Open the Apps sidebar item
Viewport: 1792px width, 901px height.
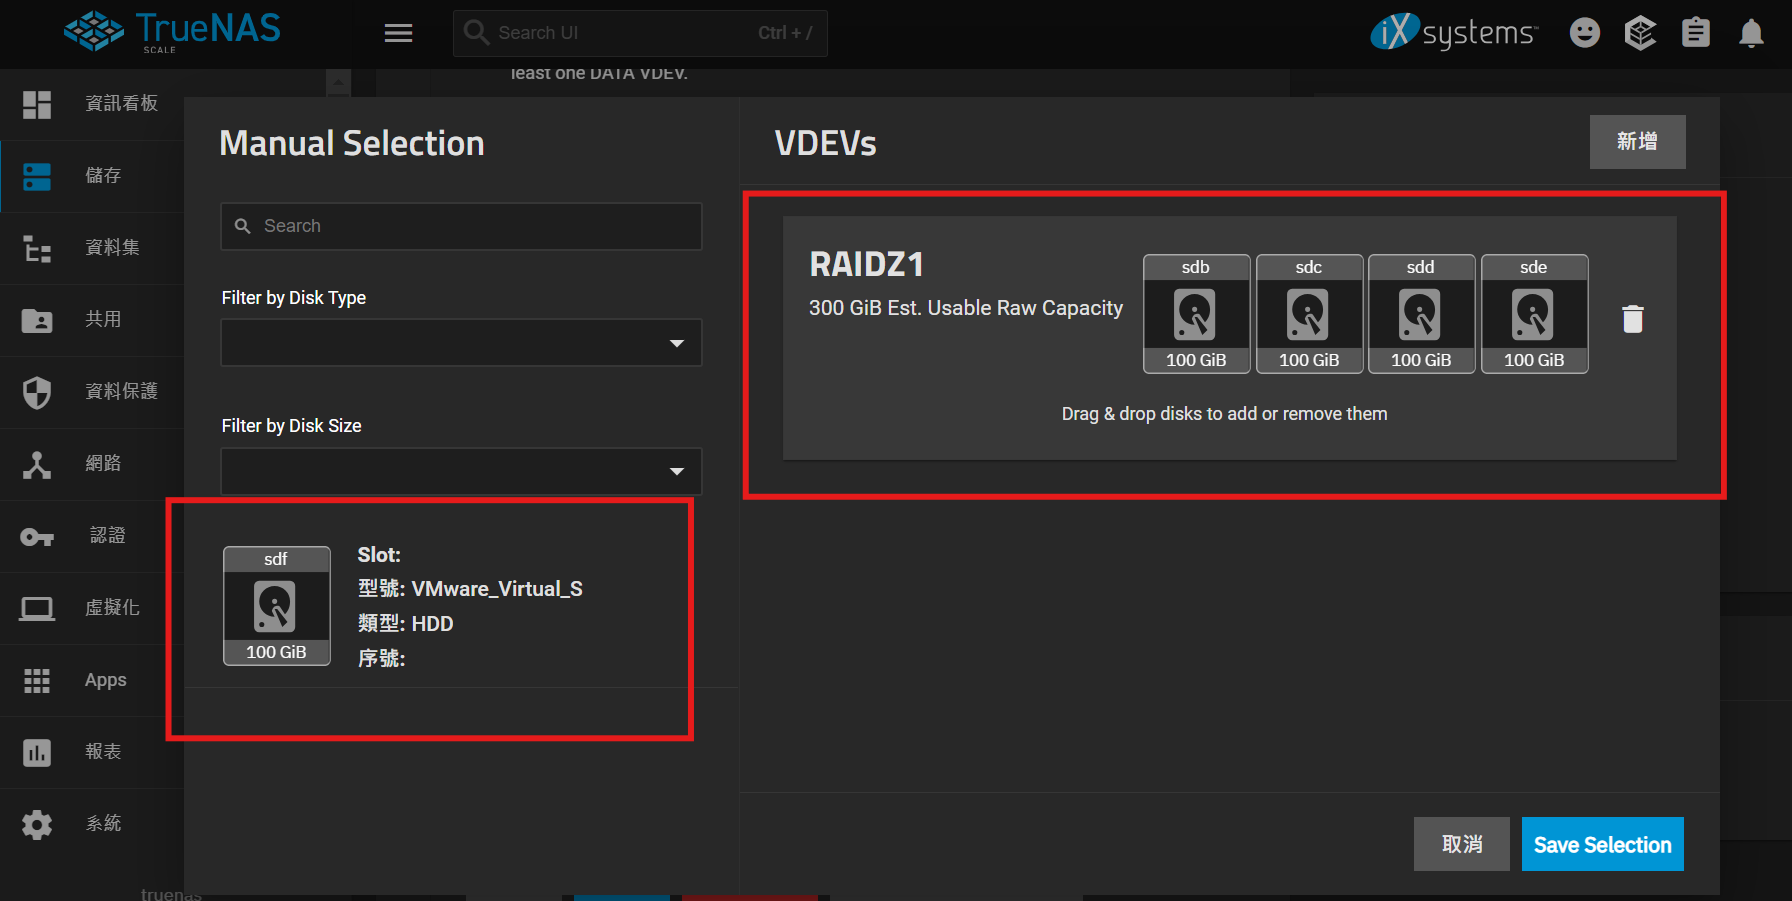pos(105,680)
